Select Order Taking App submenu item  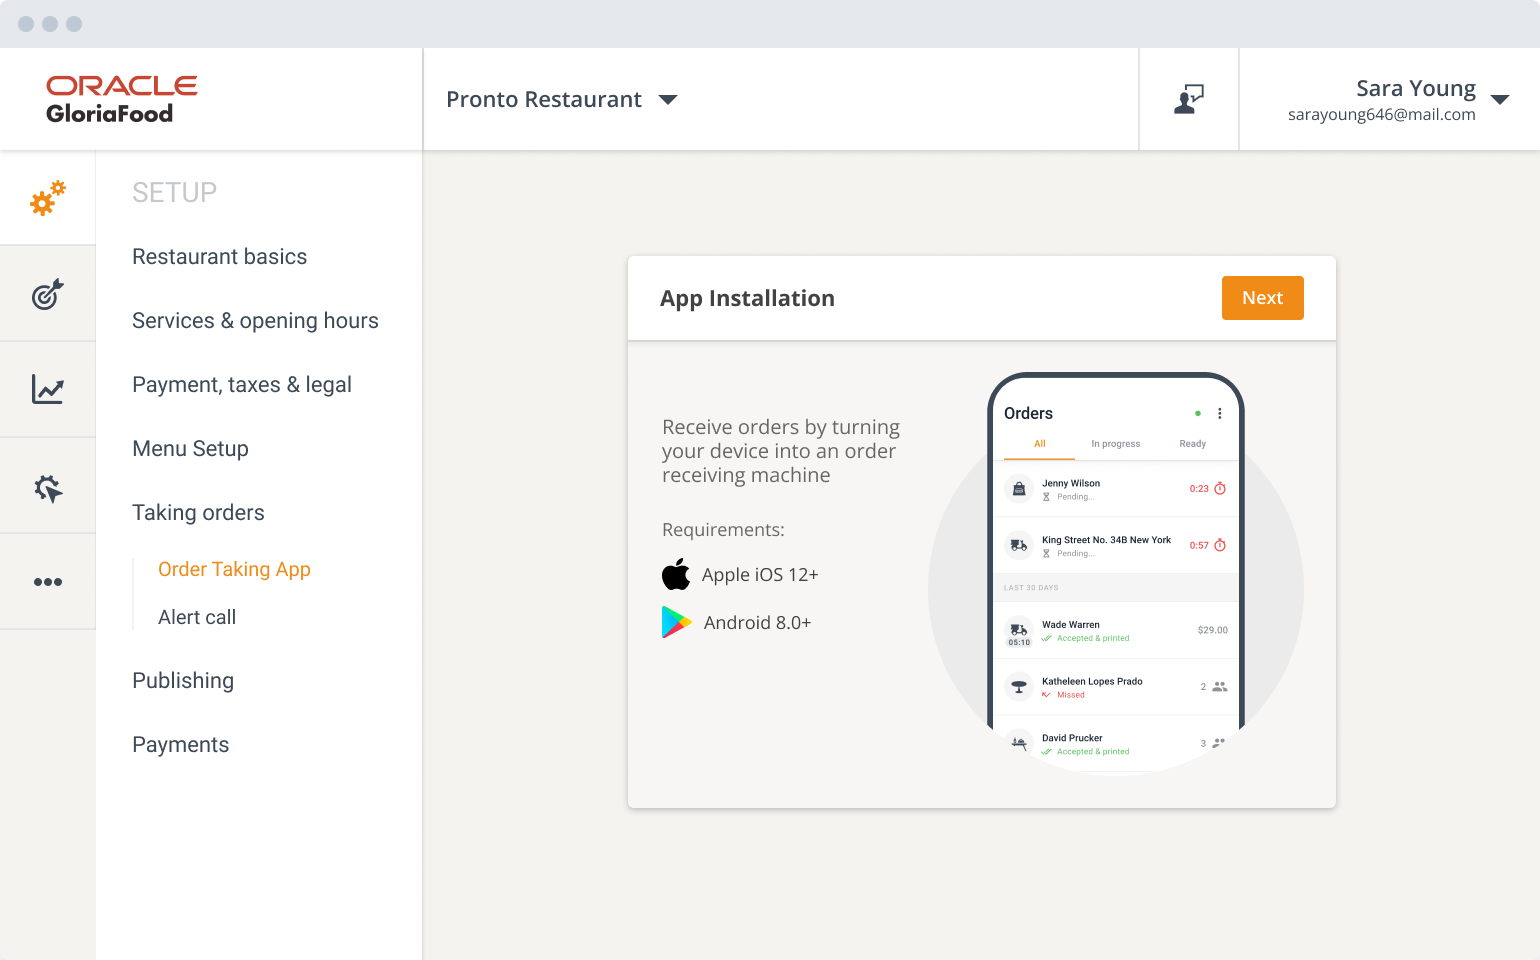[234, 569]
